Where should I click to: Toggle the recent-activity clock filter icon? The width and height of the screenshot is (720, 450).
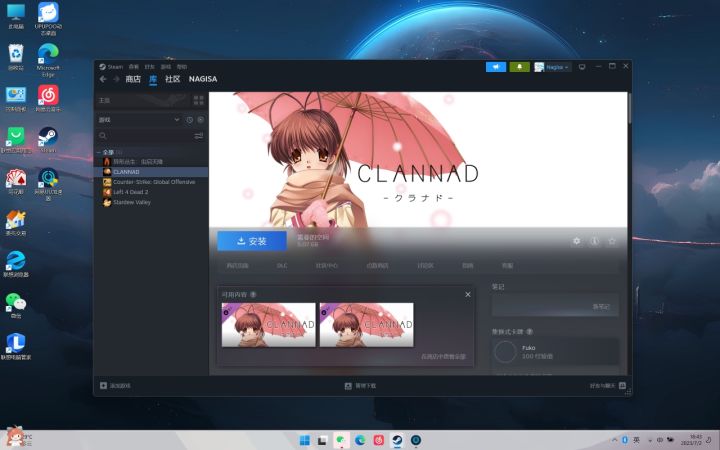[189, 120]
